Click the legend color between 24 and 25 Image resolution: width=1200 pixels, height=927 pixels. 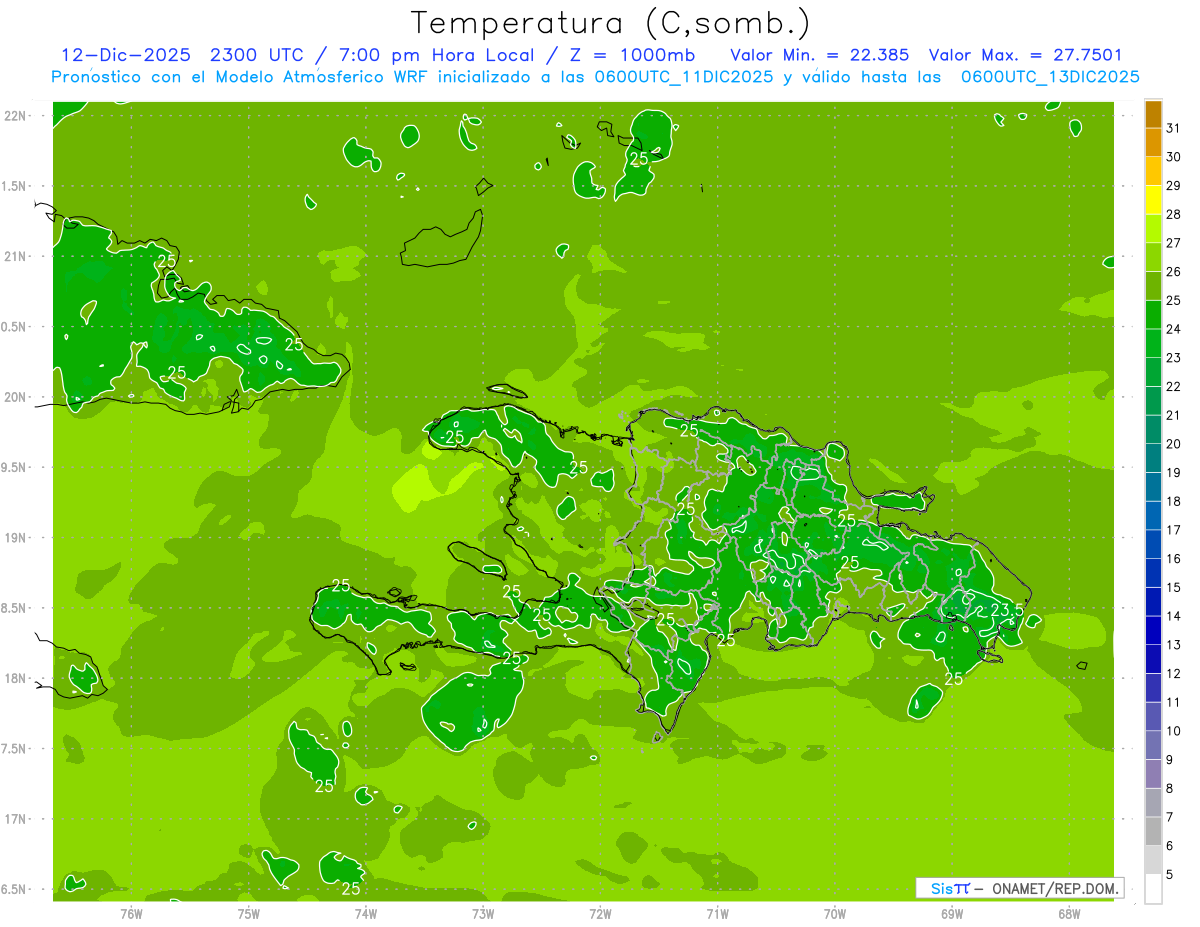tap(1153, 315)
